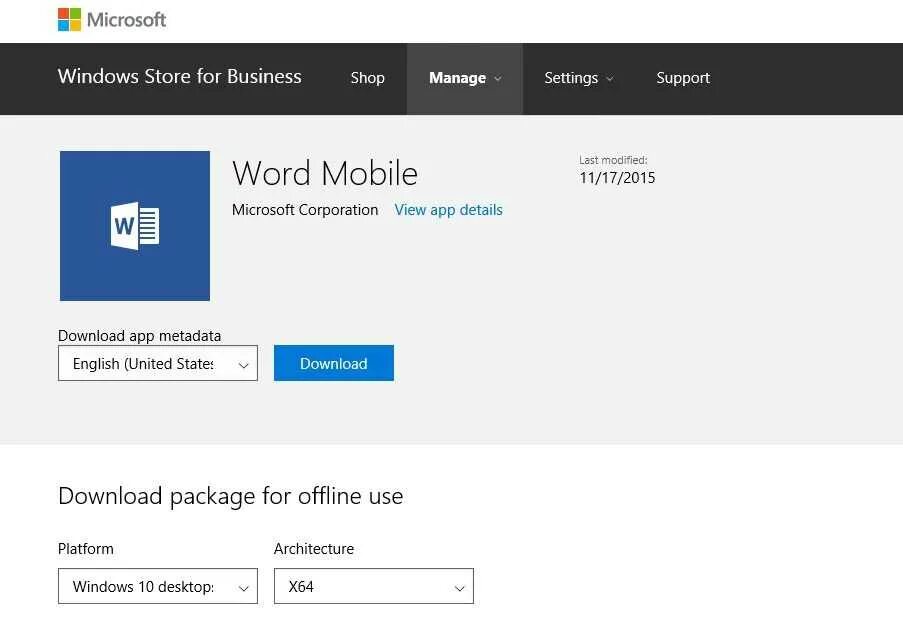Click the Platform dropdown arrow

pos(243,588)
